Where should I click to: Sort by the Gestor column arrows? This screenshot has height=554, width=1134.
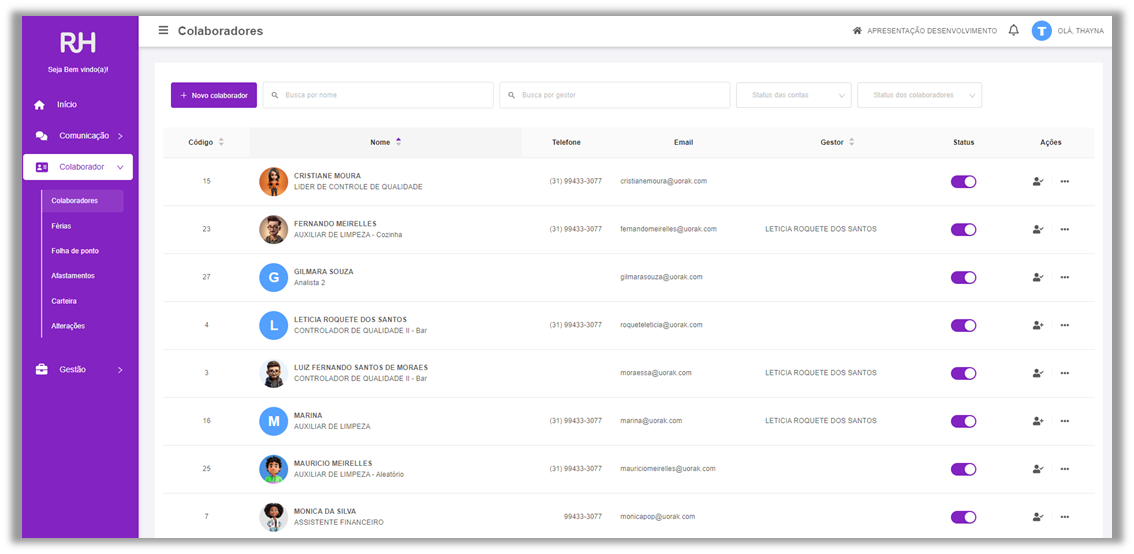click(851, 142)
